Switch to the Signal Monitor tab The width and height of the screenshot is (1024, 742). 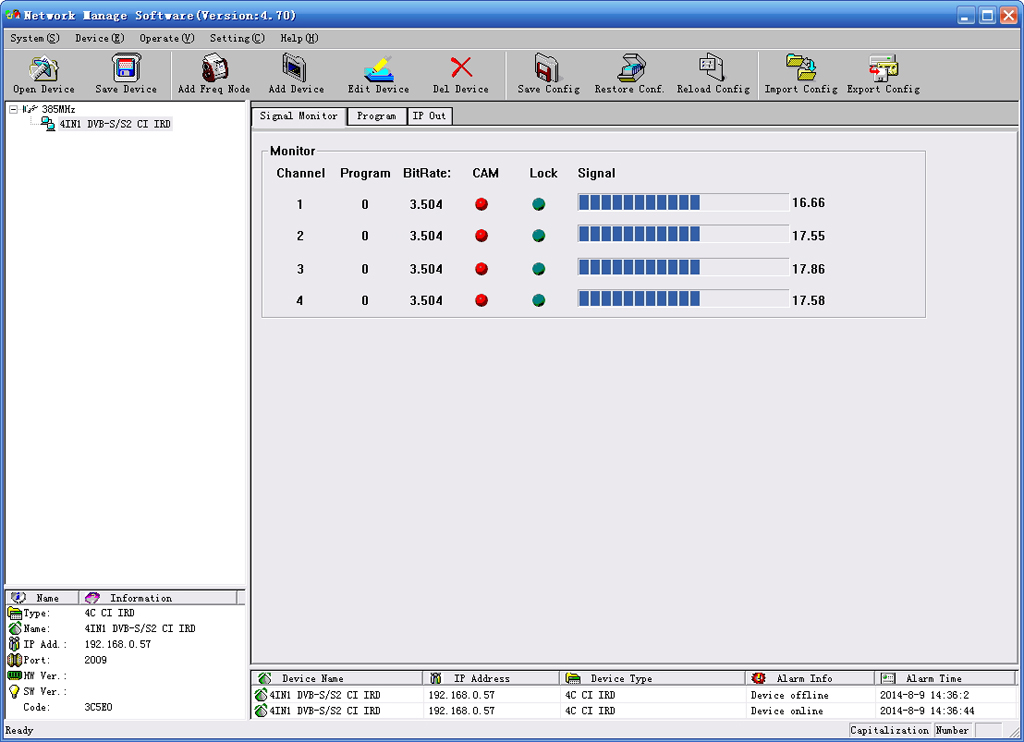298,116
